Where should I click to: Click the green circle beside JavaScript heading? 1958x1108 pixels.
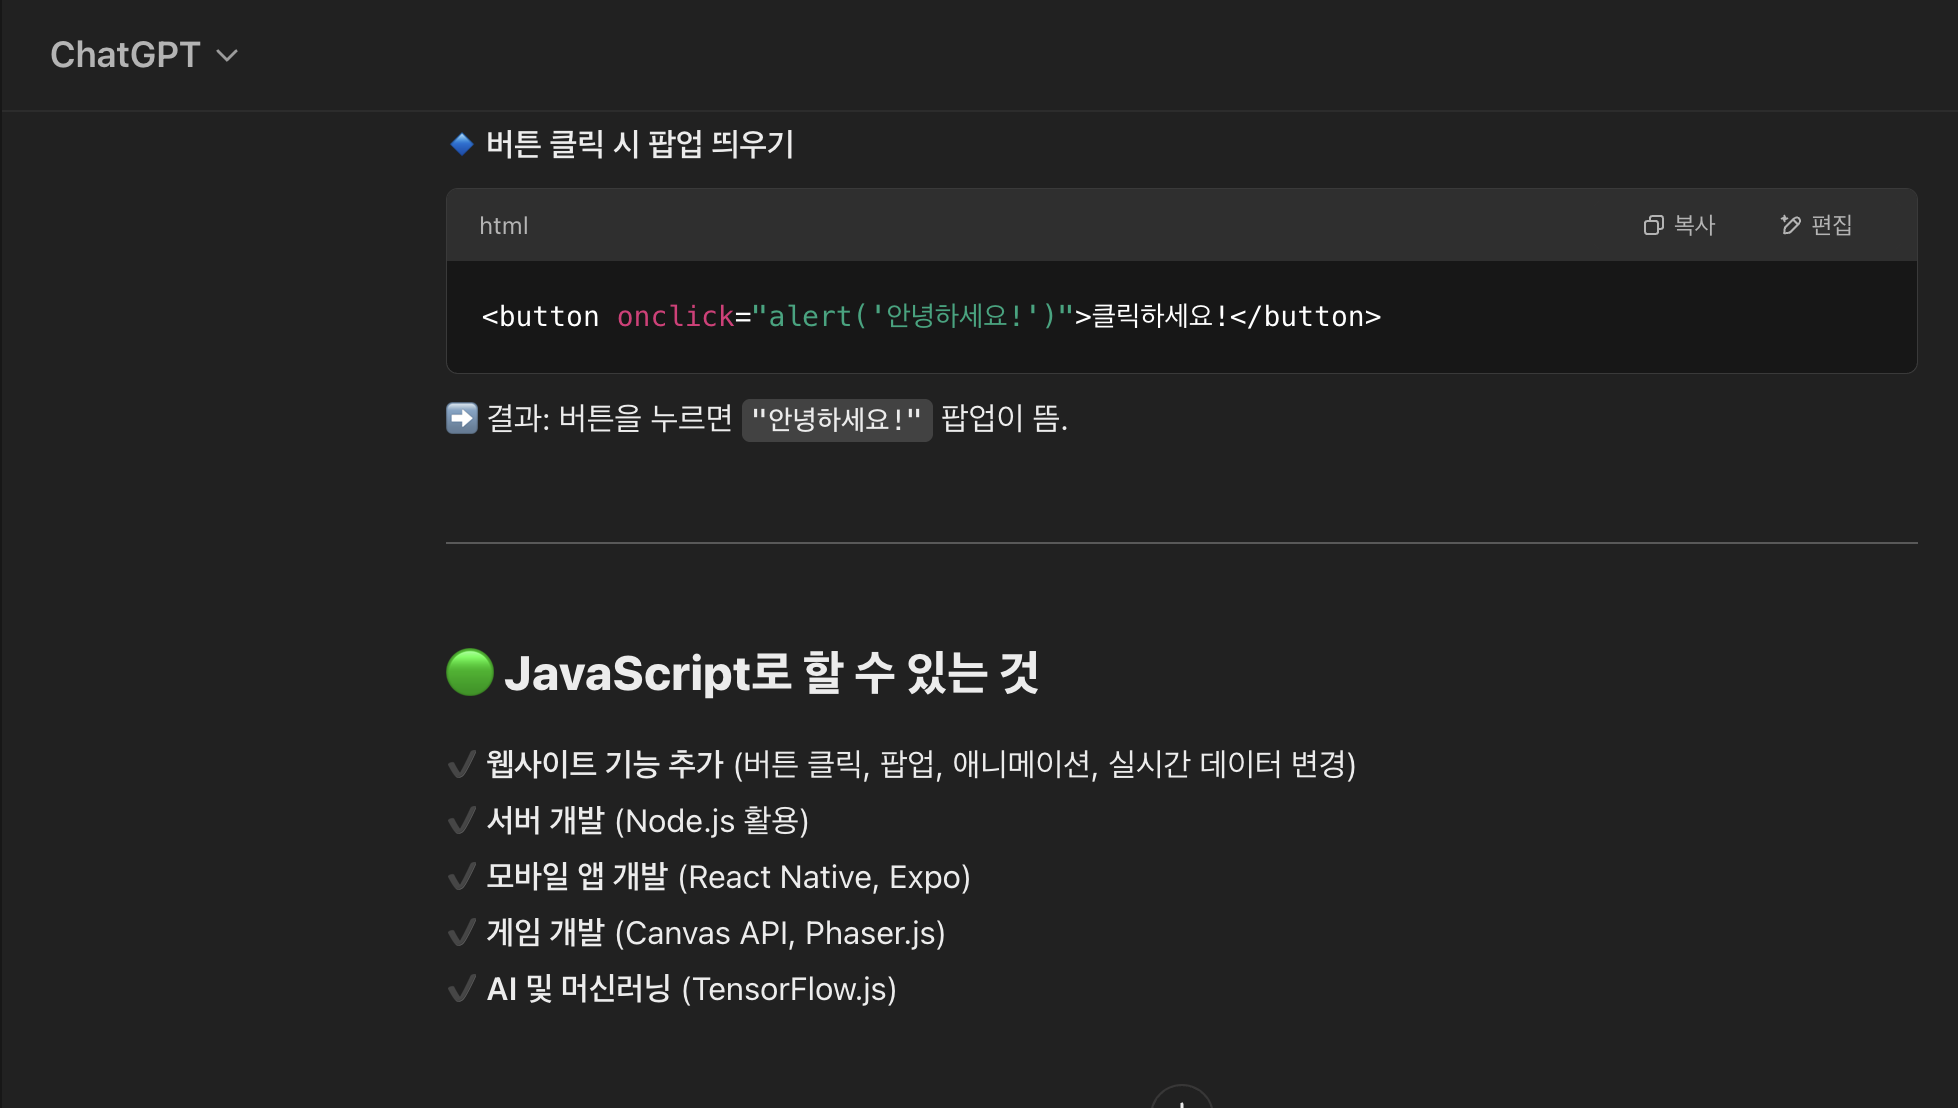click(x=470, y=672)
